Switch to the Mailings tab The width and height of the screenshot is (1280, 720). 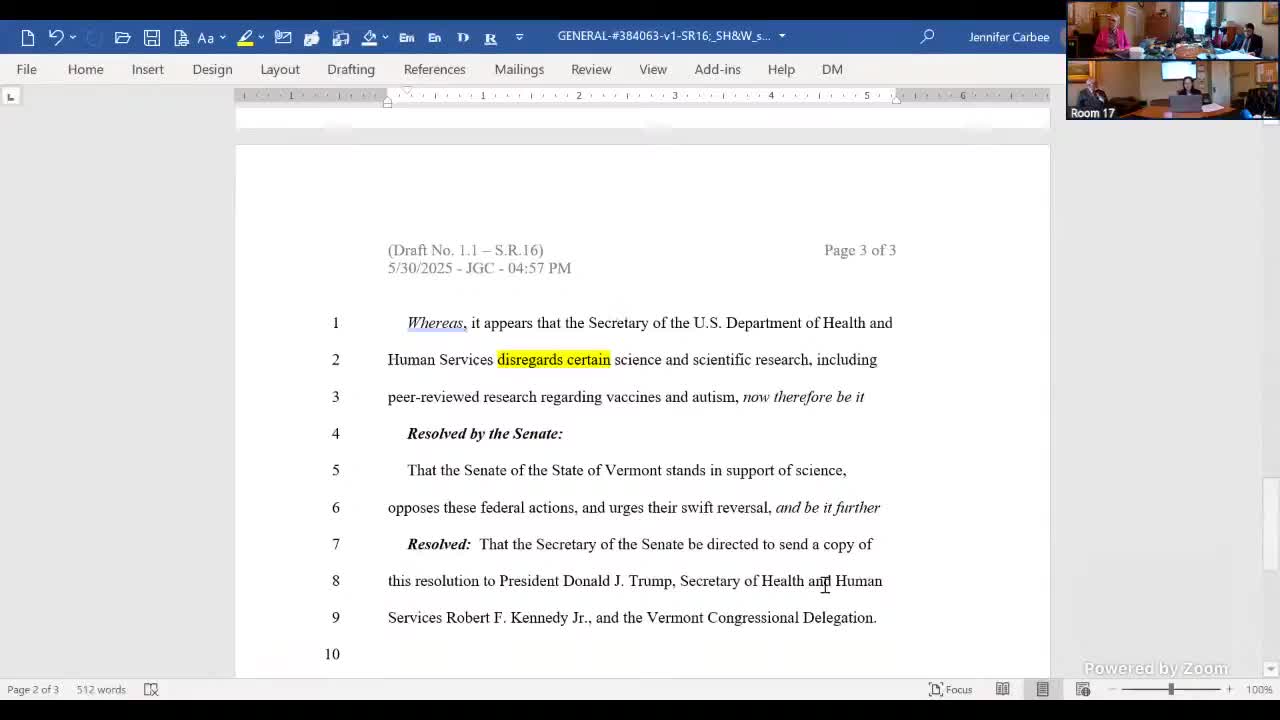click(519, 69)
